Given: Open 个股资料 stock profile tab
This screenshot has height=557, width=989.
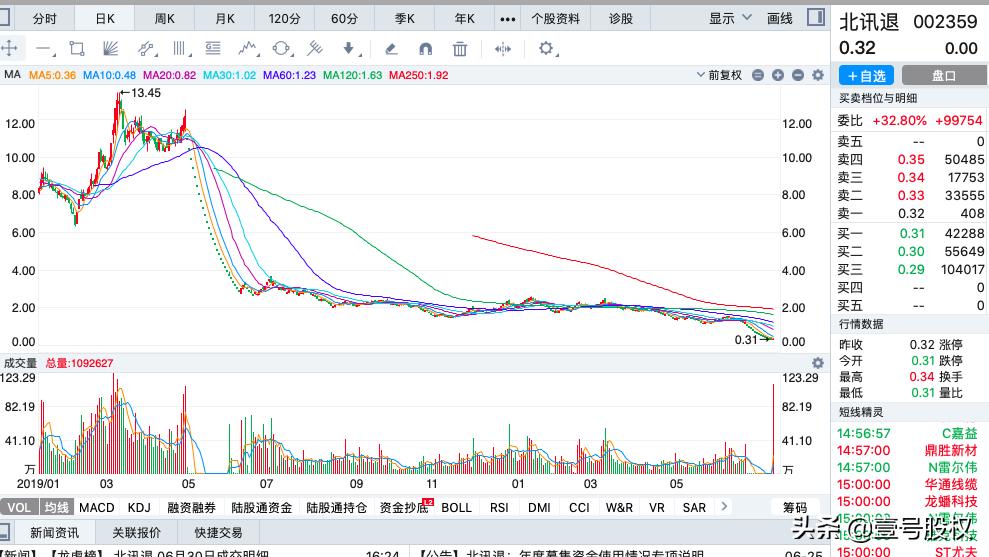Looking at the screenshot, I should tap(555, 19).
